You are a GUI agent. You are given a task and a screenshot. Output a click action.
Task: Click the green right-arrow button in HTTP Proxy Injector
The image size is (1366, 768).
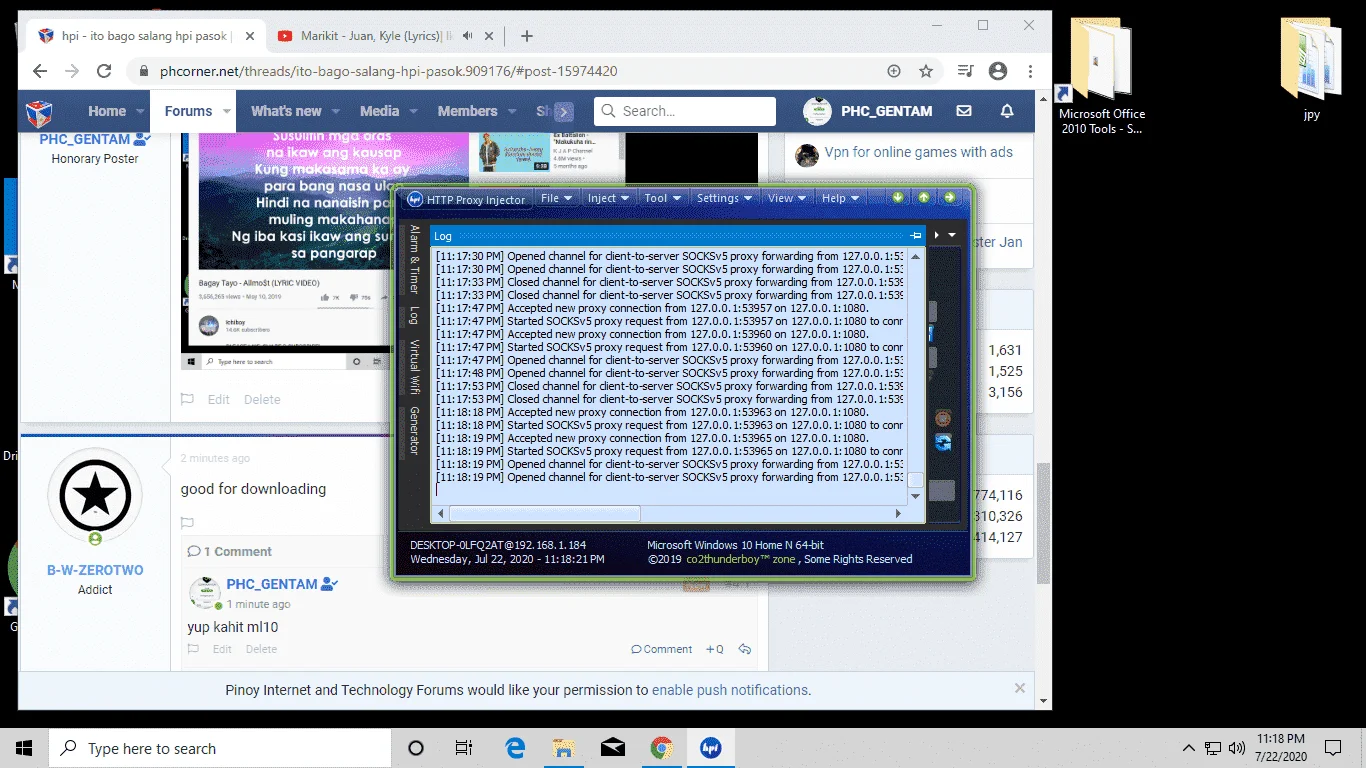(x=950, y=198)
